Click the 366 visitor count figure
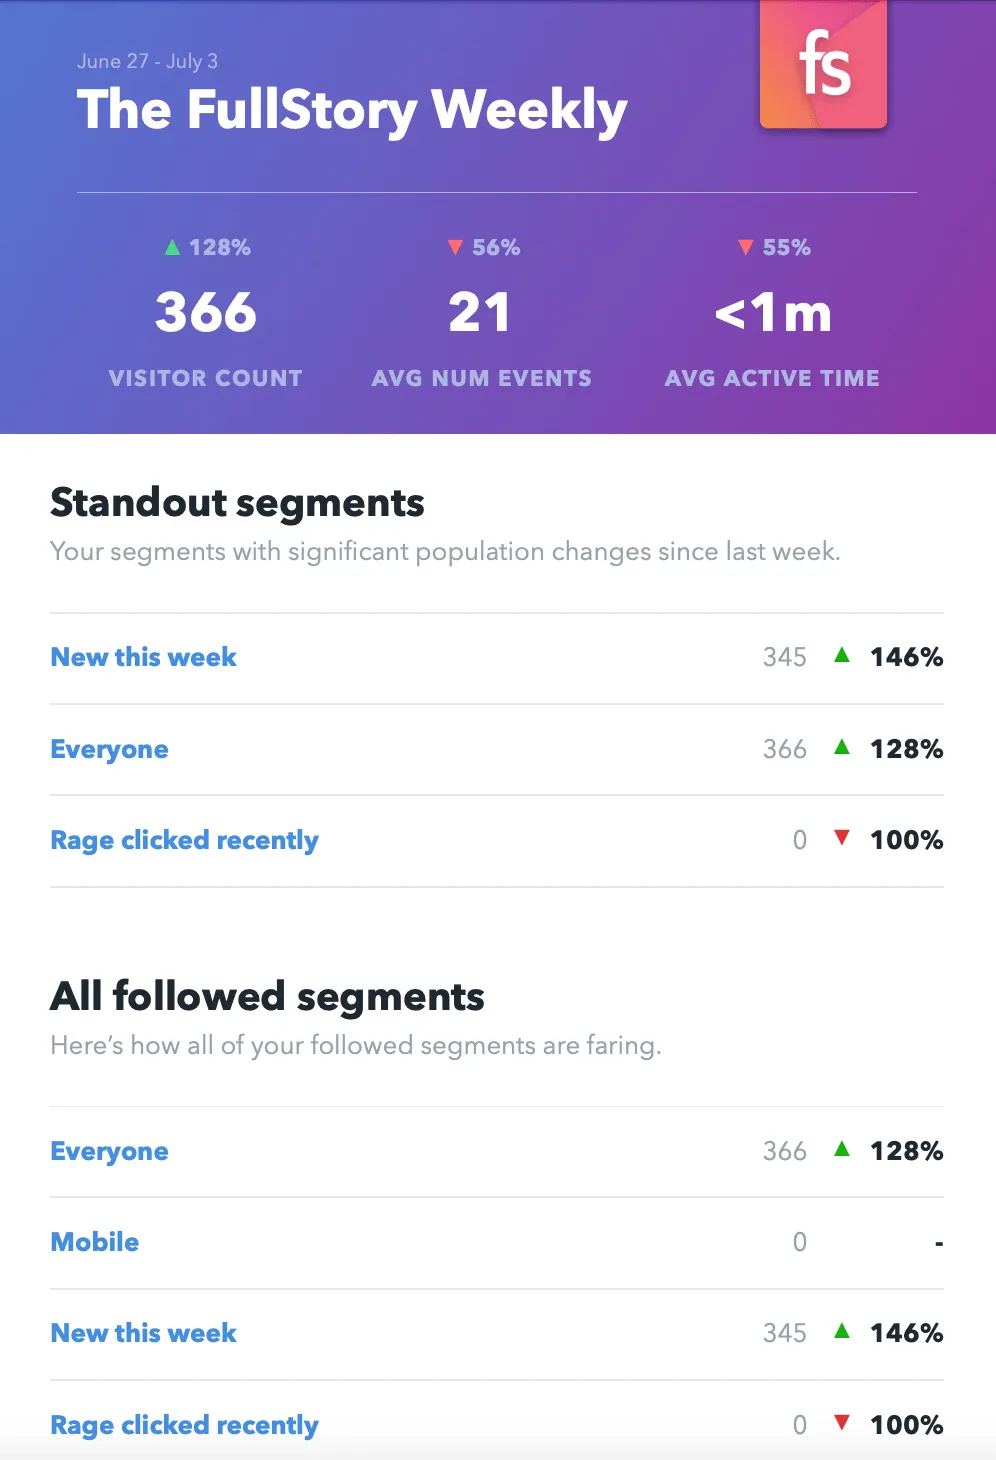Screen dimensions: 996x1460 (205, 311)
